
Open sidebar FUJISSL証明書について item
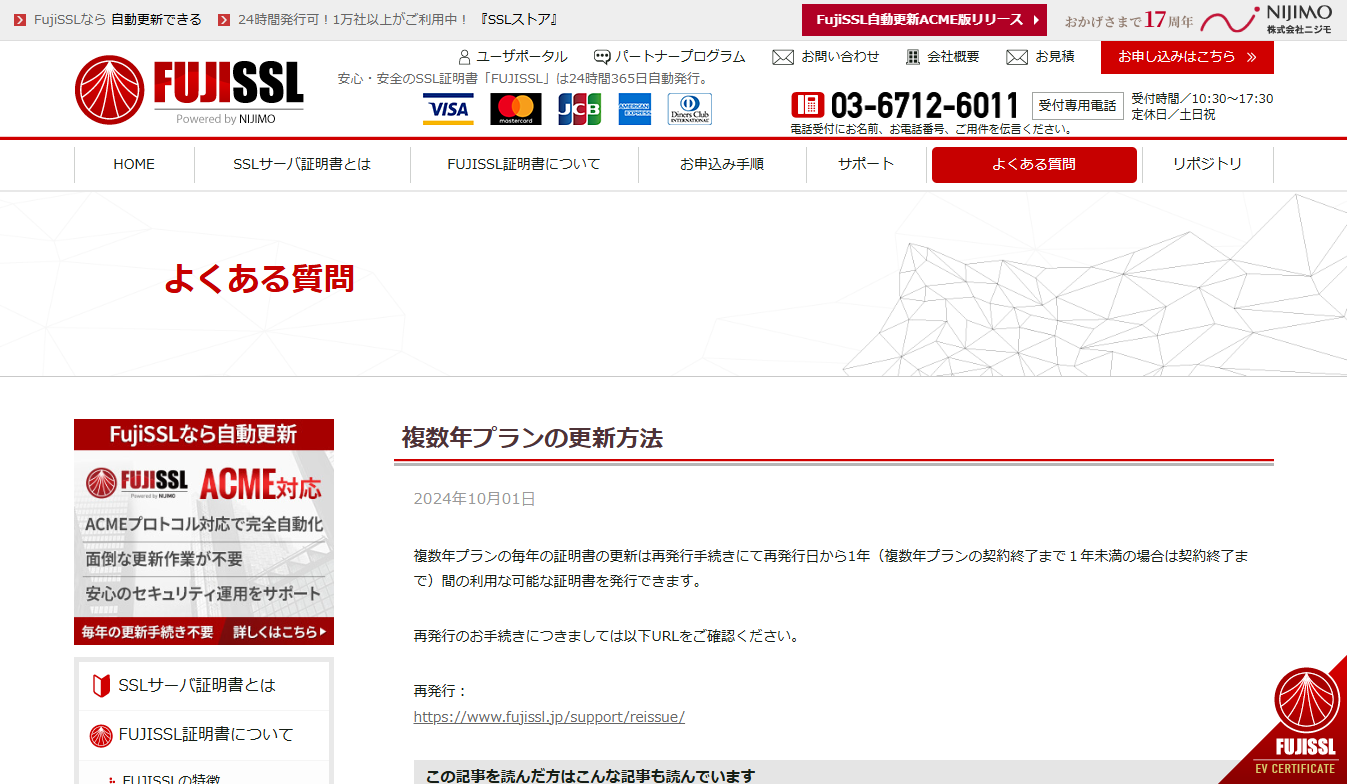[204, 735]
